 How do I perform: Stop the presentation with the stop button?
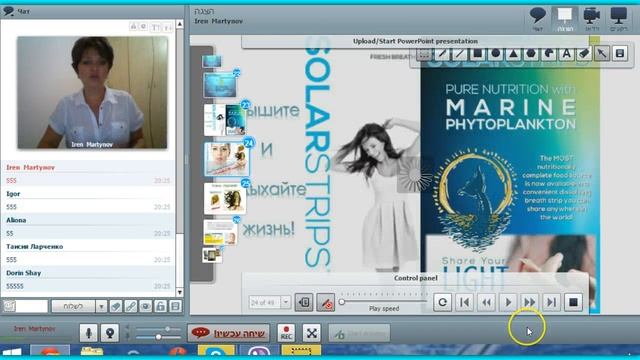573,302
